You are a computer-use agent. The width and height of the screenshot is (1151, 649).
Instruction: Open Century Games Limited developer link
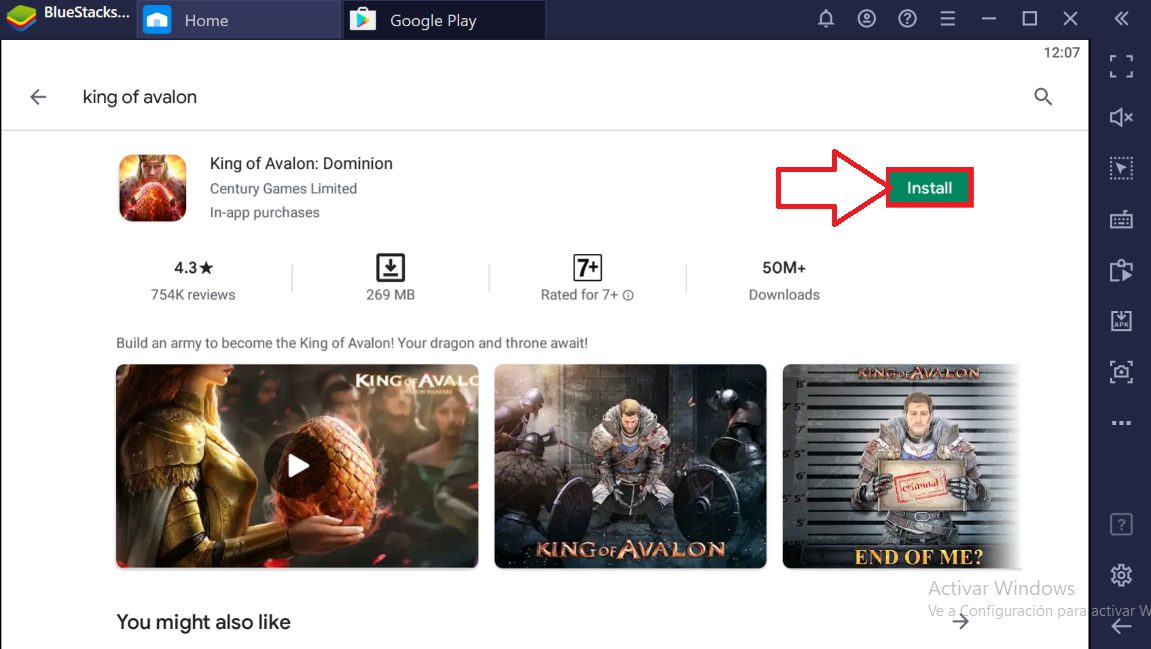coord(283,189)
